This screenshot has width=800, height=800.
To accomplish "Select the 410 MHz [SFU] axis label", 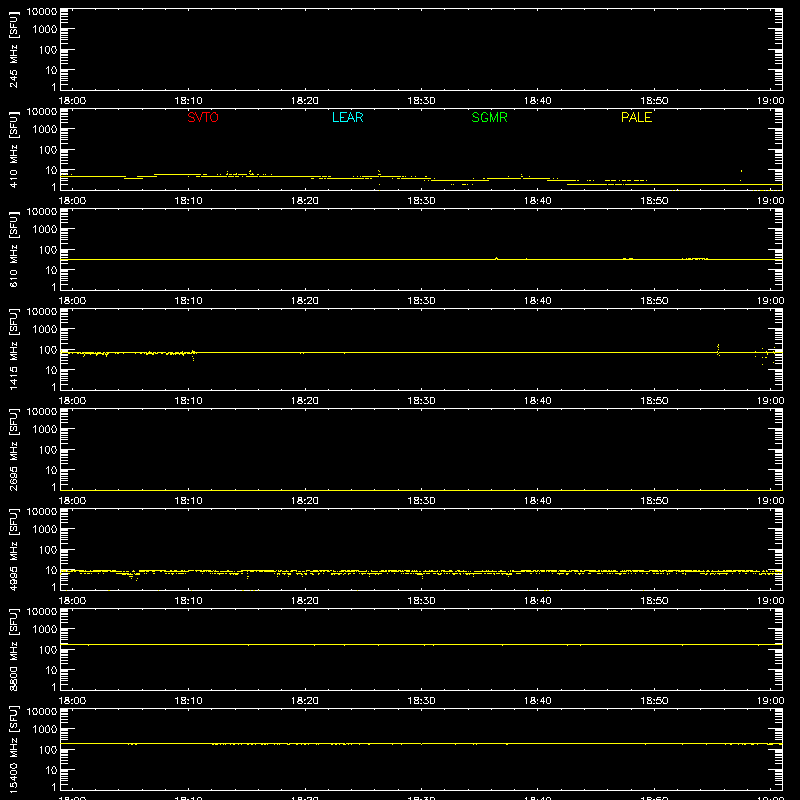I will [x=13, y=149].
